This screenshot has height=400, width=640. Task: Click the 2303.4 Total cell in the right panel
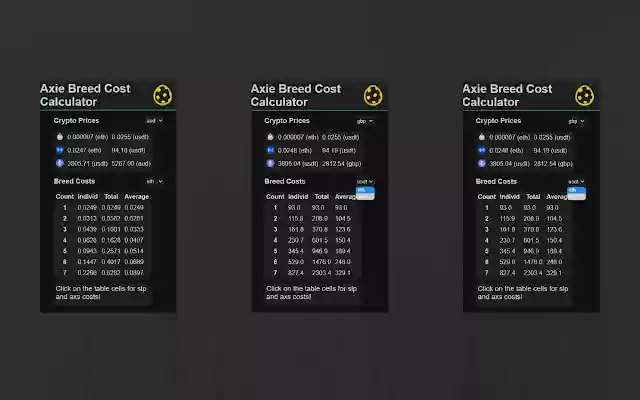coord(533,273)
